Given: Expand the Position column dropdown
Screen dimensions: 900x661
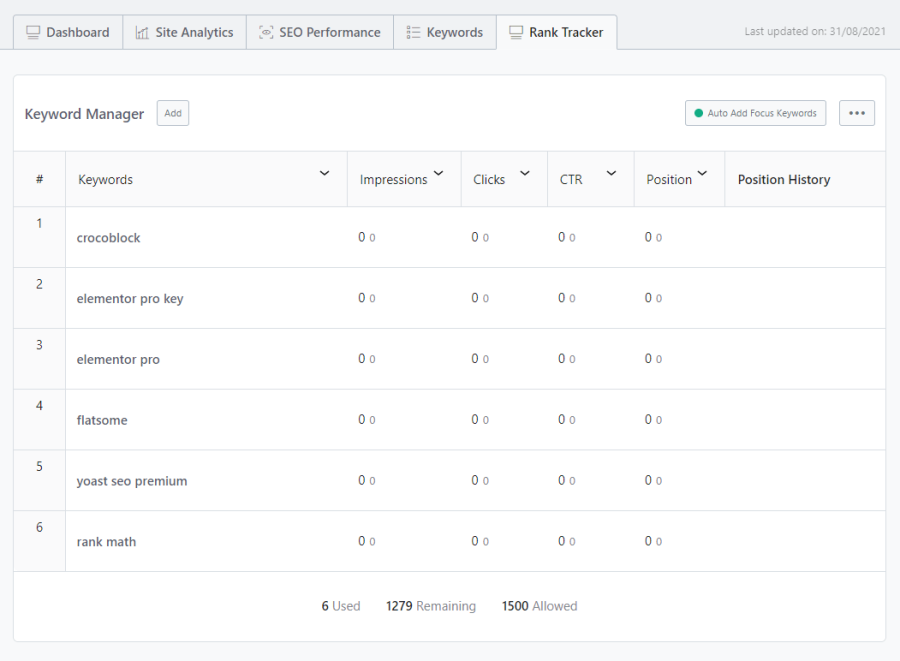Looking at the screenshot, I should tap(705, 174).
